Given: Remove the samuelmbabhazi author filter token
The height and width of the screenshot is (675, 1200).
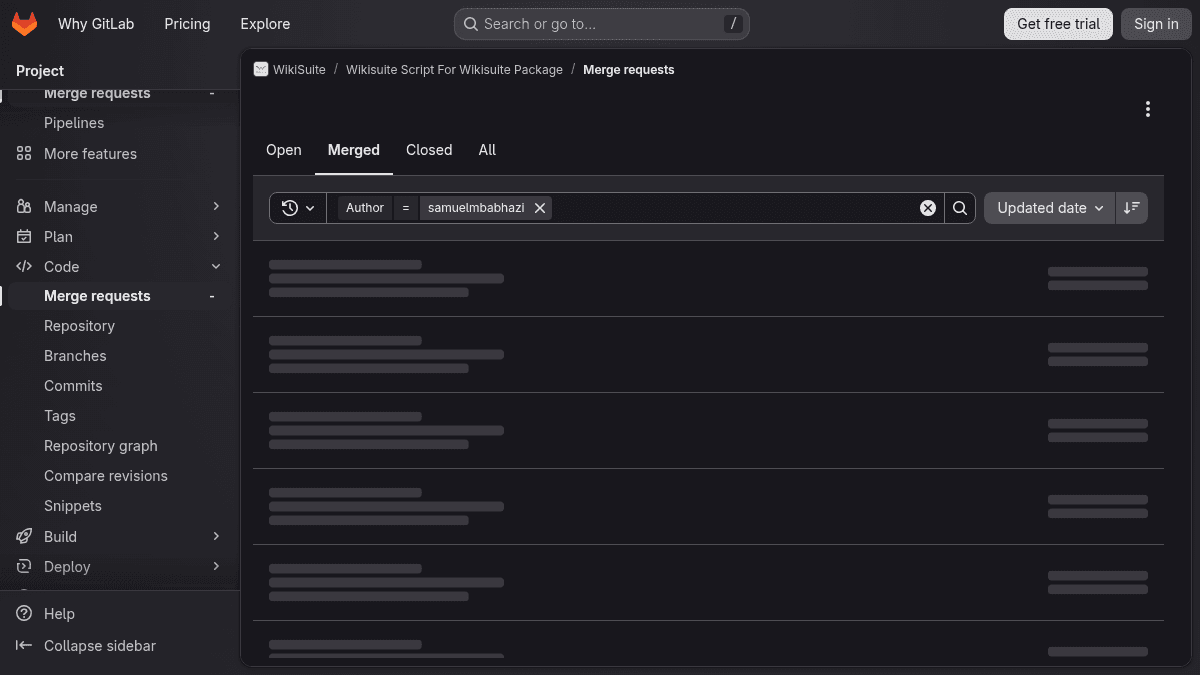Looking at the screenshot, I should tap(540, 208).
